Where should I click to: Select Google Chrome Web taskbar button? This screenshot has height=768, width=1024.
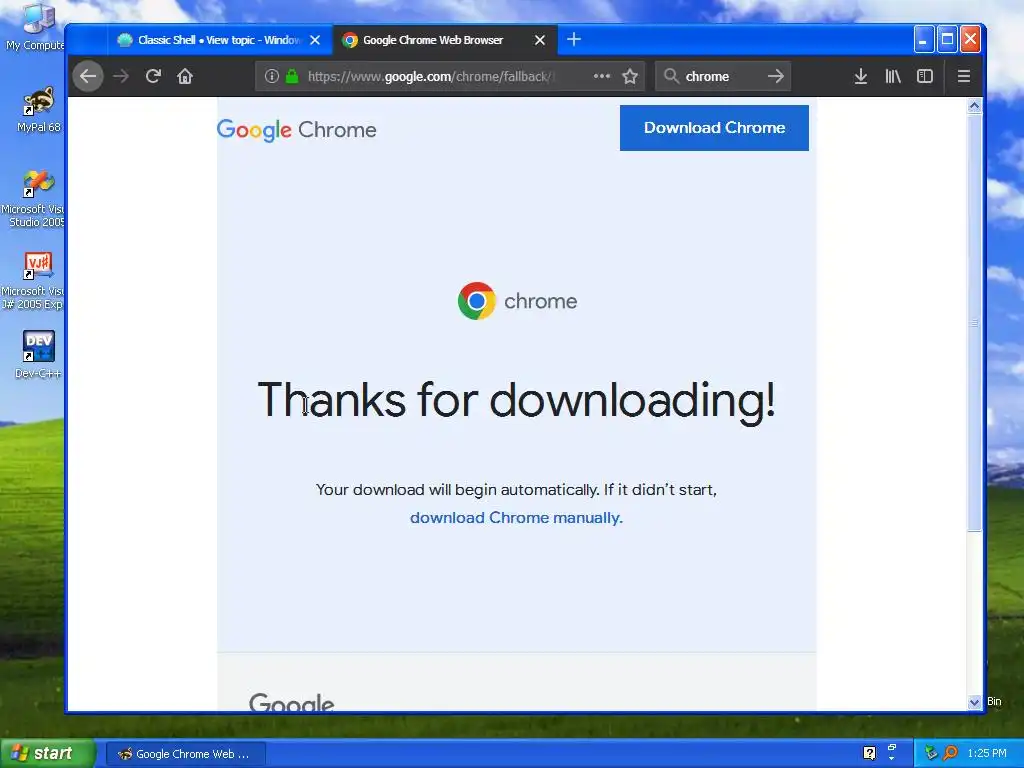pos(186,754)
